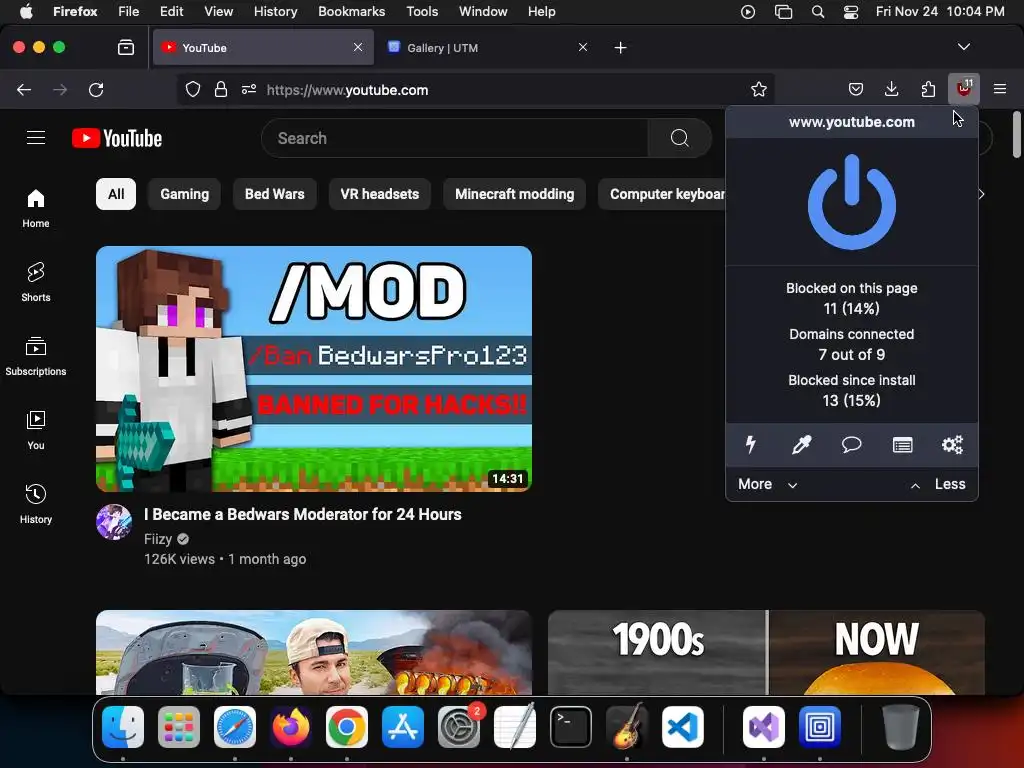Screen dimensions: 1024x768
Task: Open site permissions icon in URL bar
Action: click(249, 89)
